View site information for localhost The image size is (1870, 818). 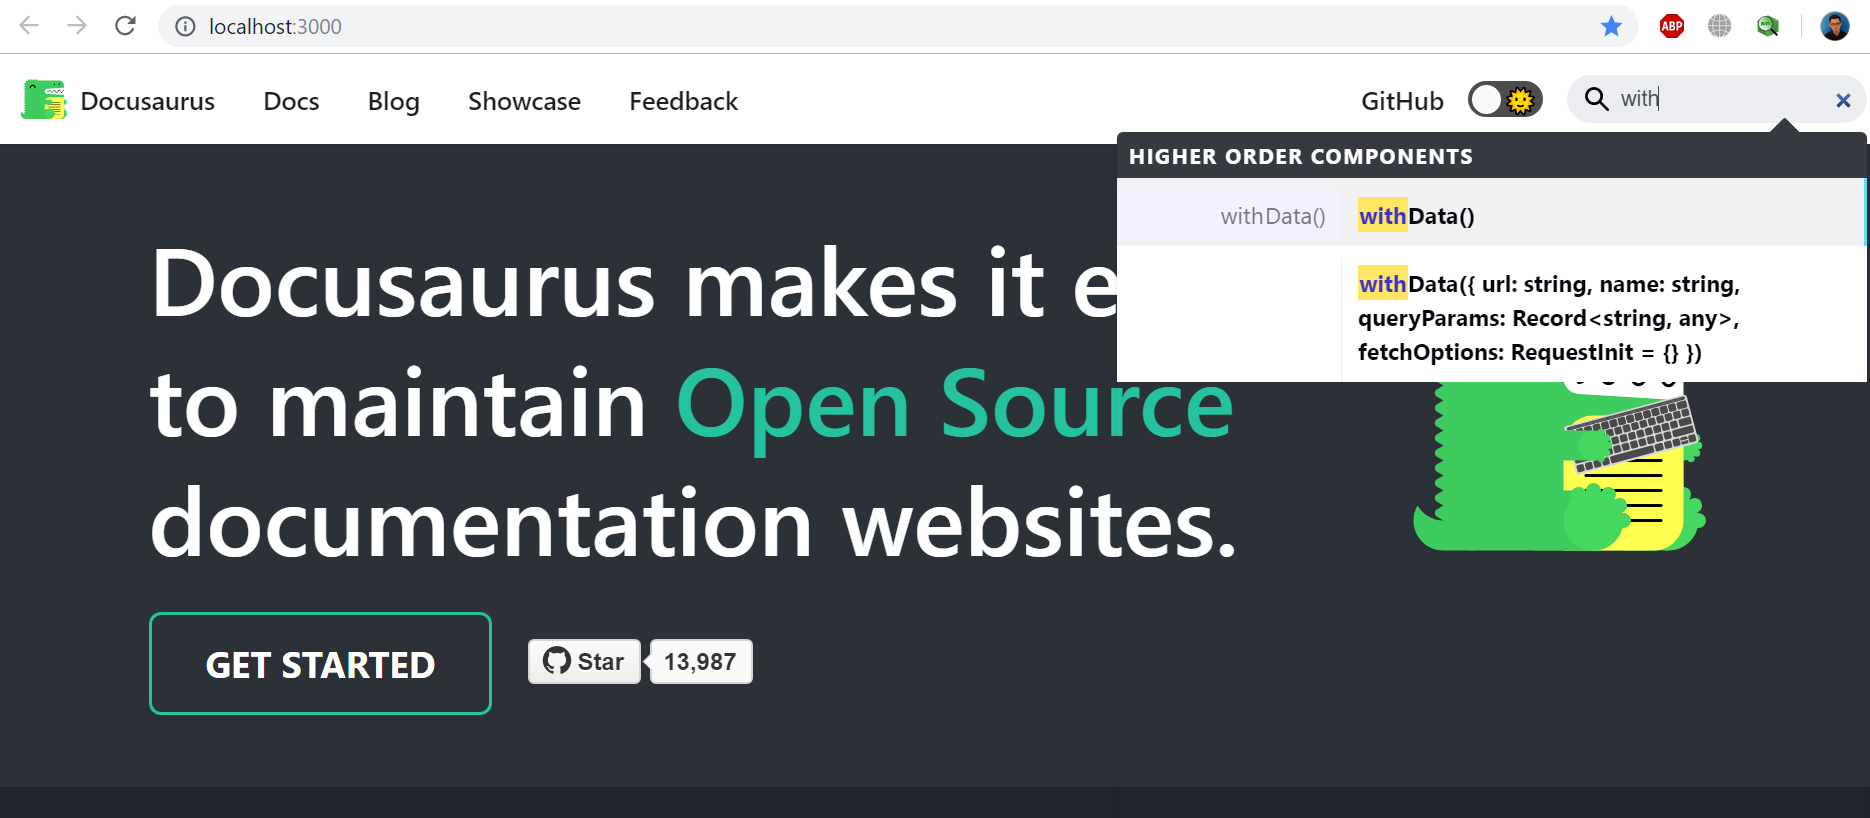click(x=185, y=27)
